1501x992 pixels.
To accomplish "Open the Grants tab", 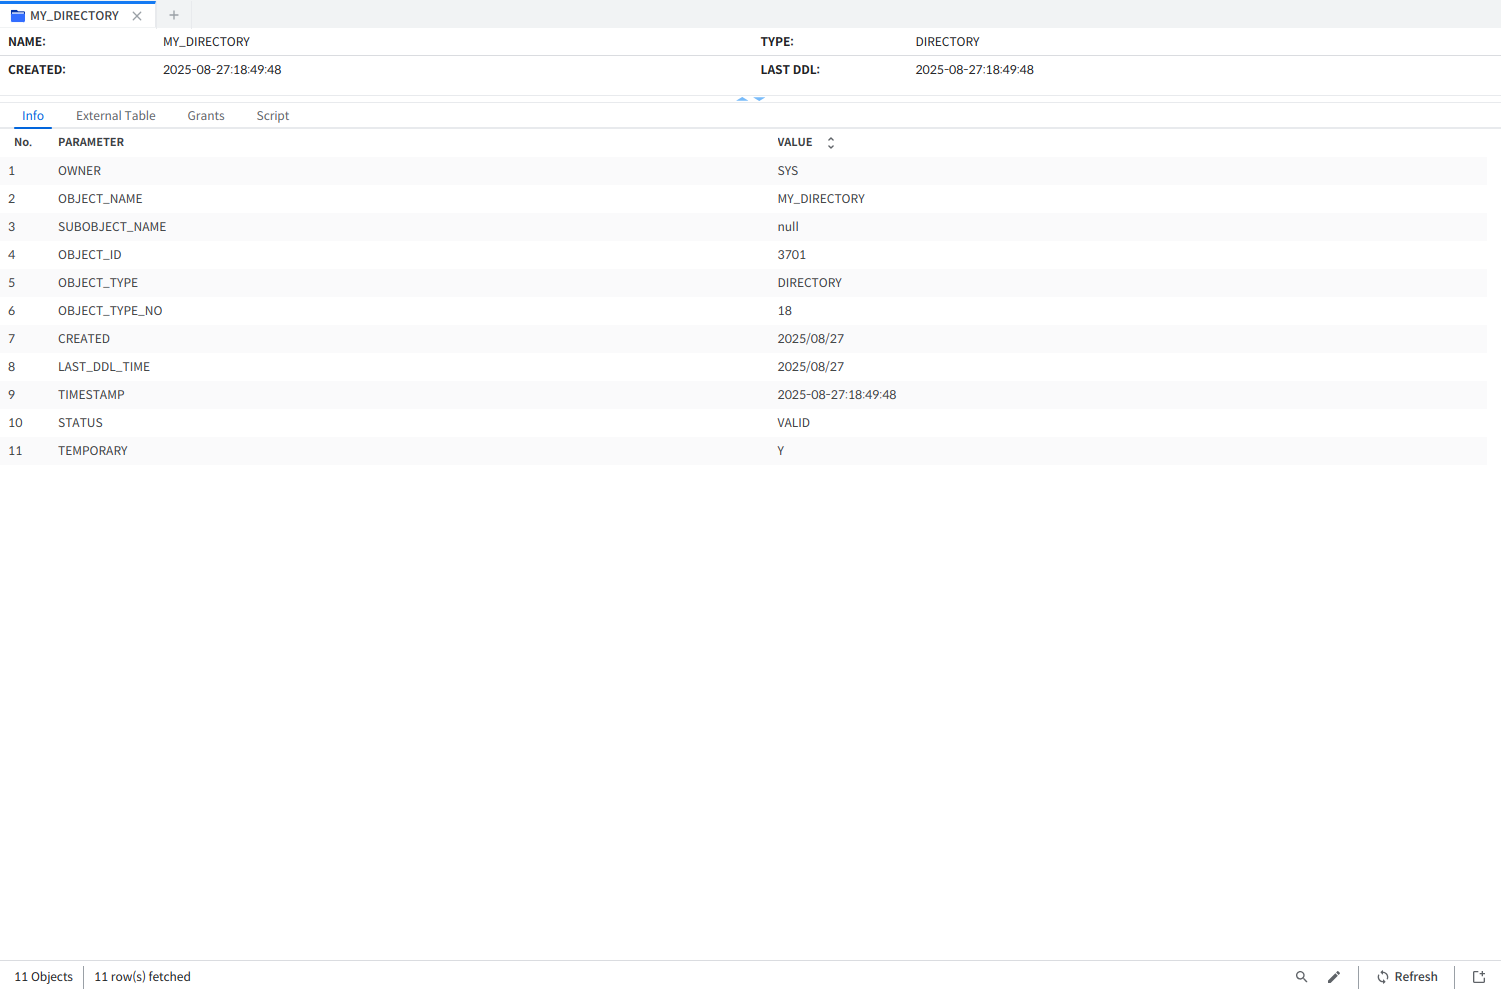I will pyautogui.click(x=205, y=116).
